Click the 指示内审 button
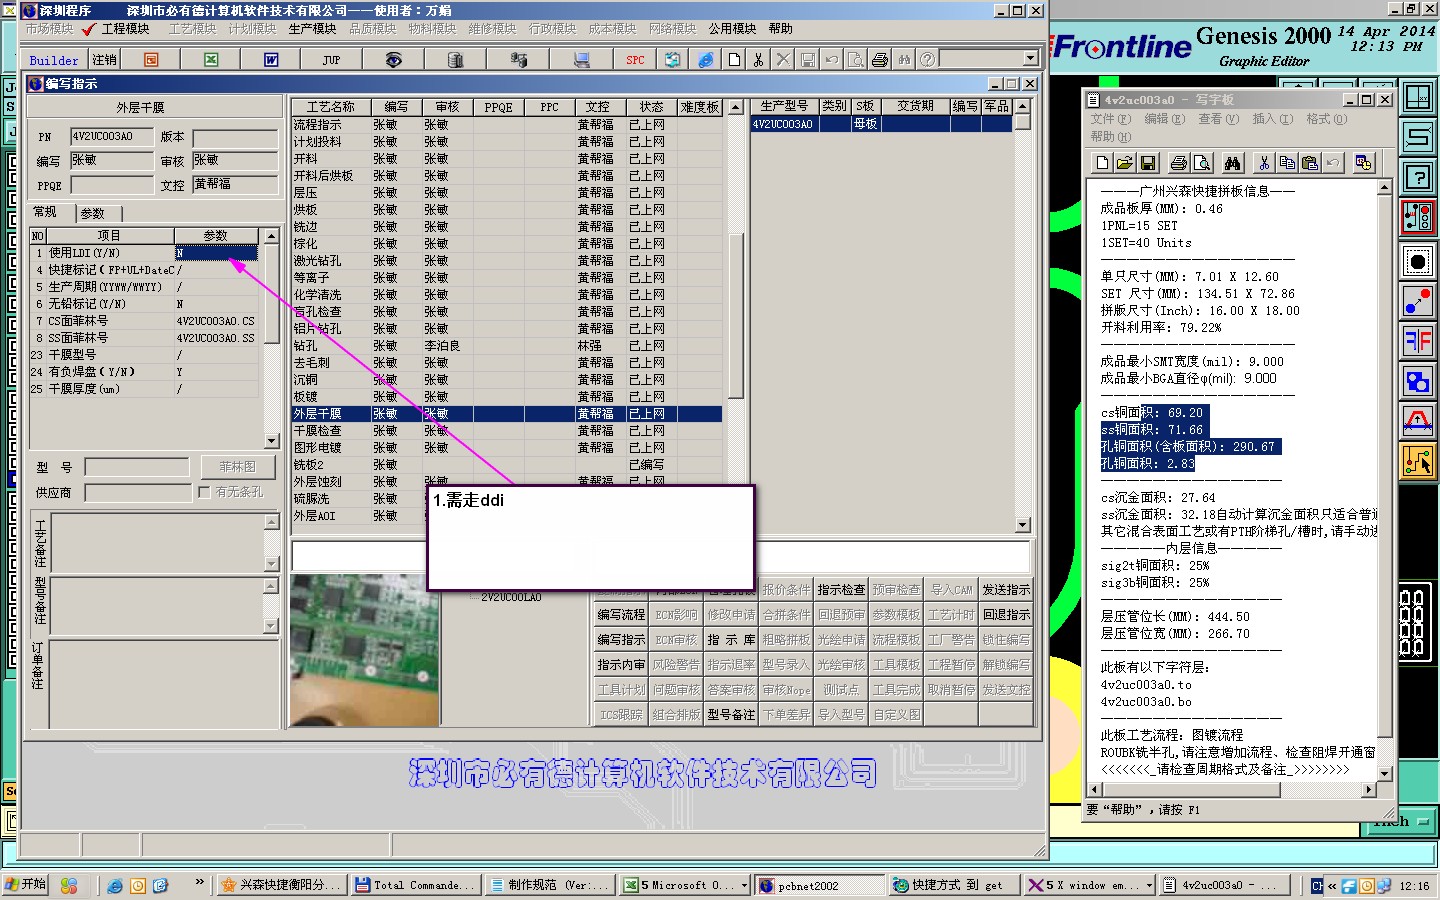The width and height of the screenshot is (1440, 900). (621, 665)
